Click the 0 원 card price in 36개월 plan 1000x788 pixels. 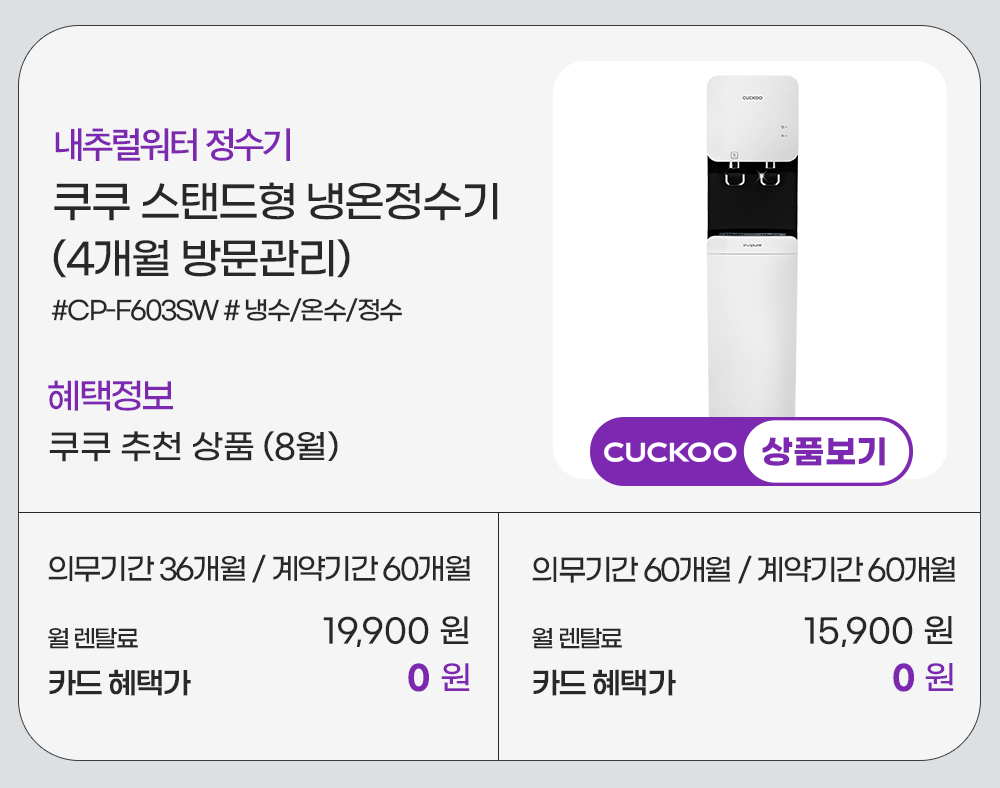pyautogui.click(x=438, y=679)
